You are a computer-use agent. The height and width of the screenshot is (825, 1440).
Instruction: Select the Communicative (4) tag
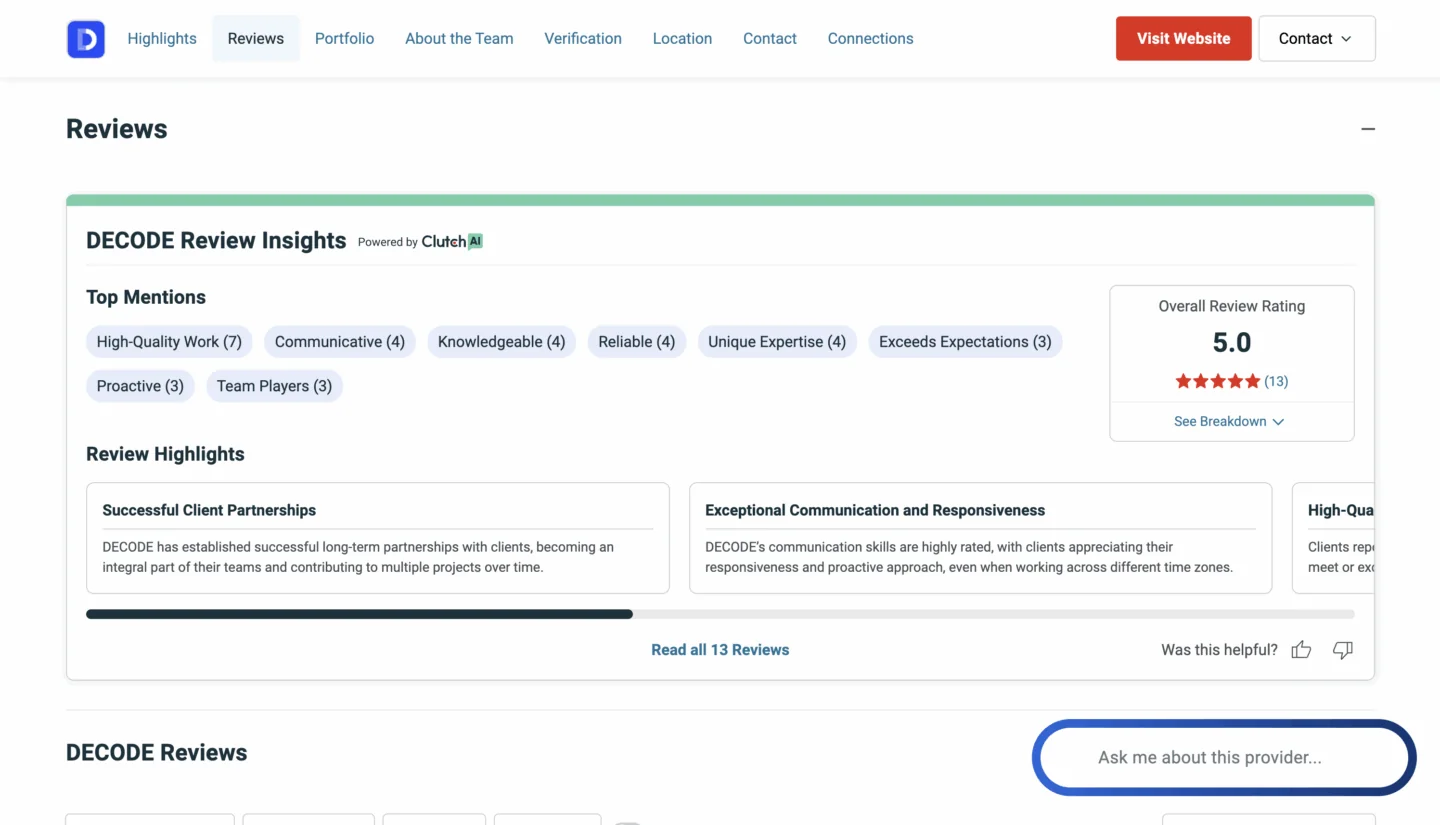(x=340, y=342)
